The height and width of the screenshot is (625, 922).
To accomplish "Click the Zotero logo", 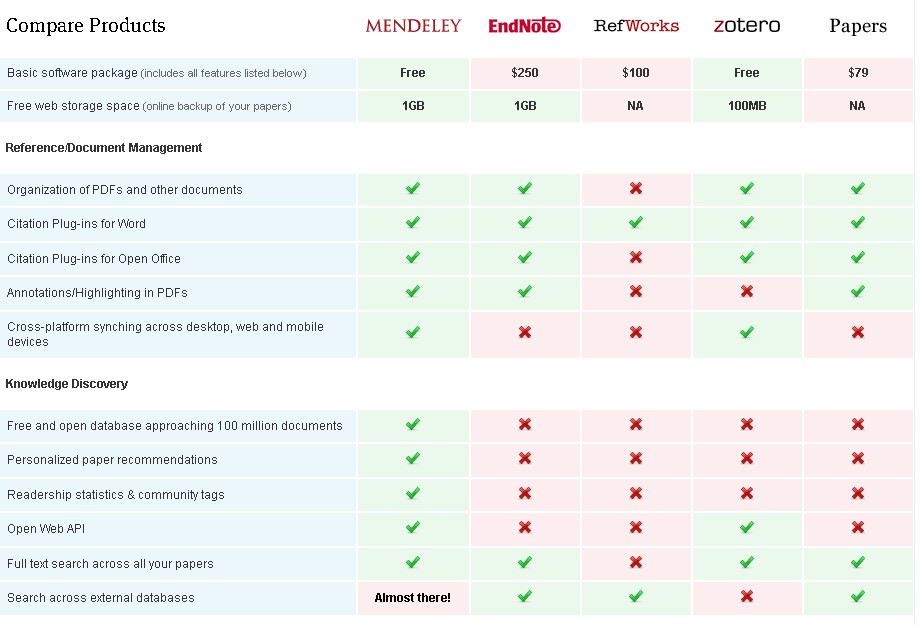I will click(746, 25).
